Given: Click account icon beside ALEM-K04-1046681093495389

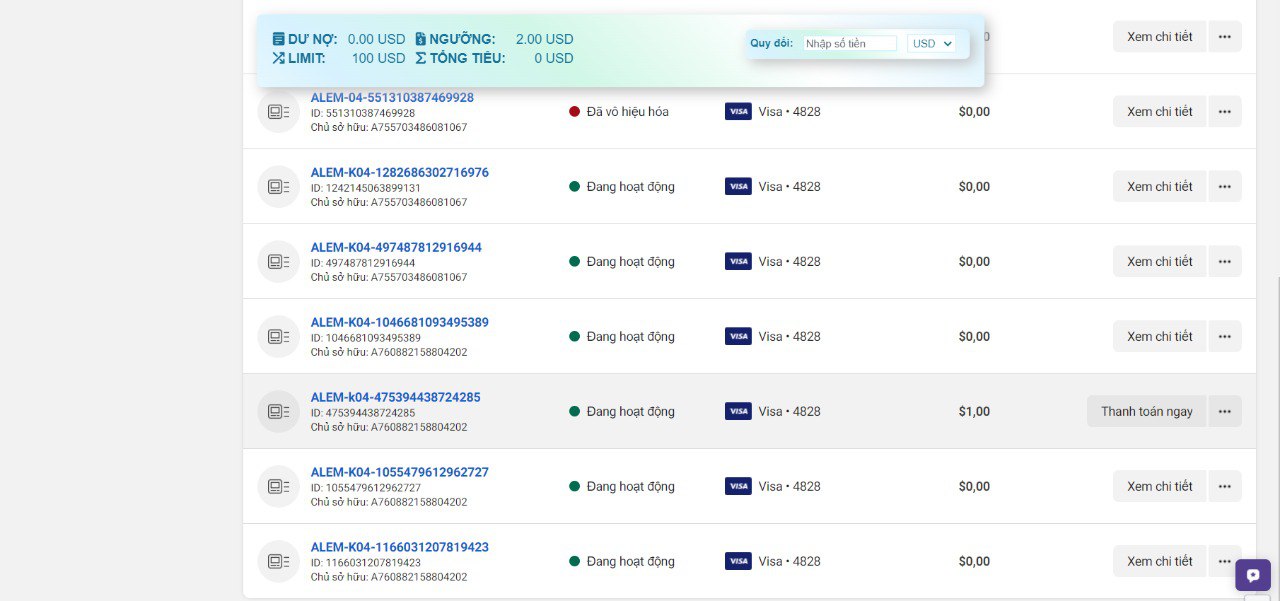Looking at the screenshot, I should tap(278, 336).
